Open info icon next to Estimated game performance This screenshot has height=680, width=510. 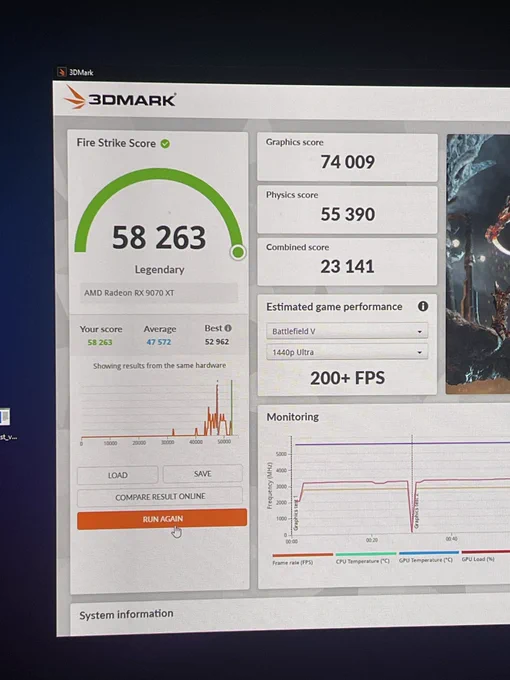[423, 306]
